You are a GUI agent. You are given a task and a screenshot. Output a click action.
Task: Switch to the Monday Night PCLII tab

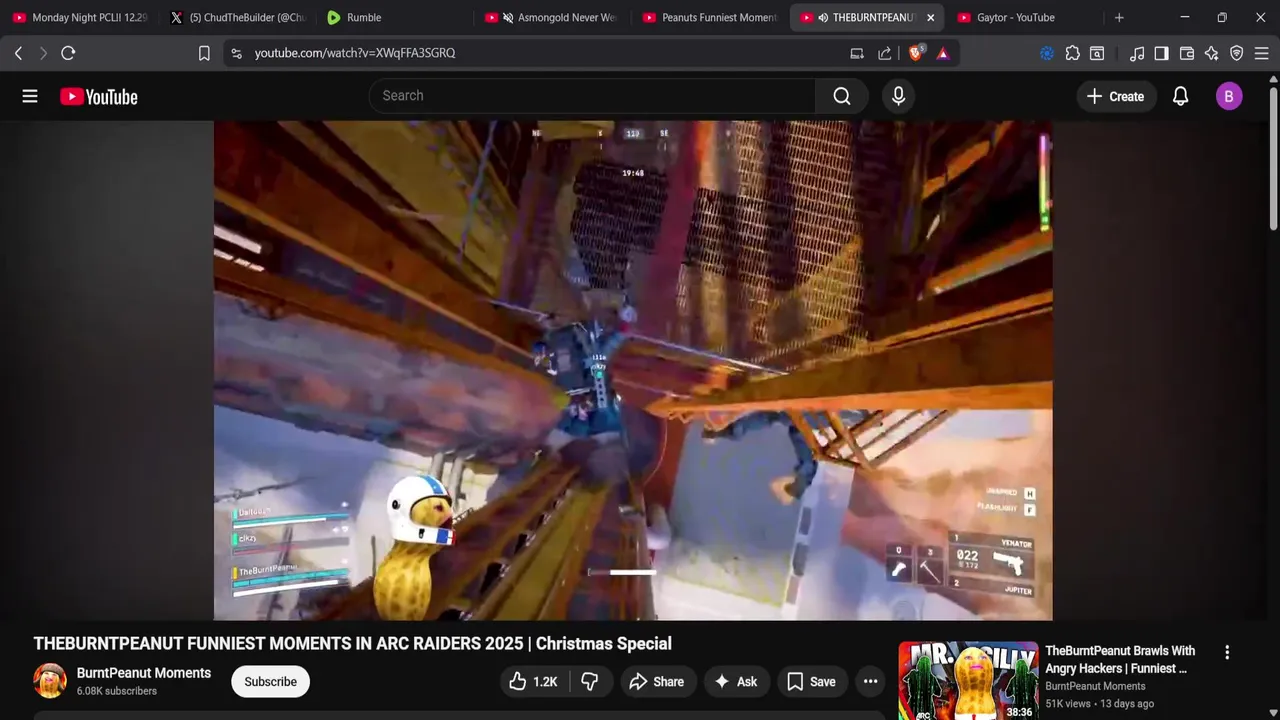coord(80,17)
